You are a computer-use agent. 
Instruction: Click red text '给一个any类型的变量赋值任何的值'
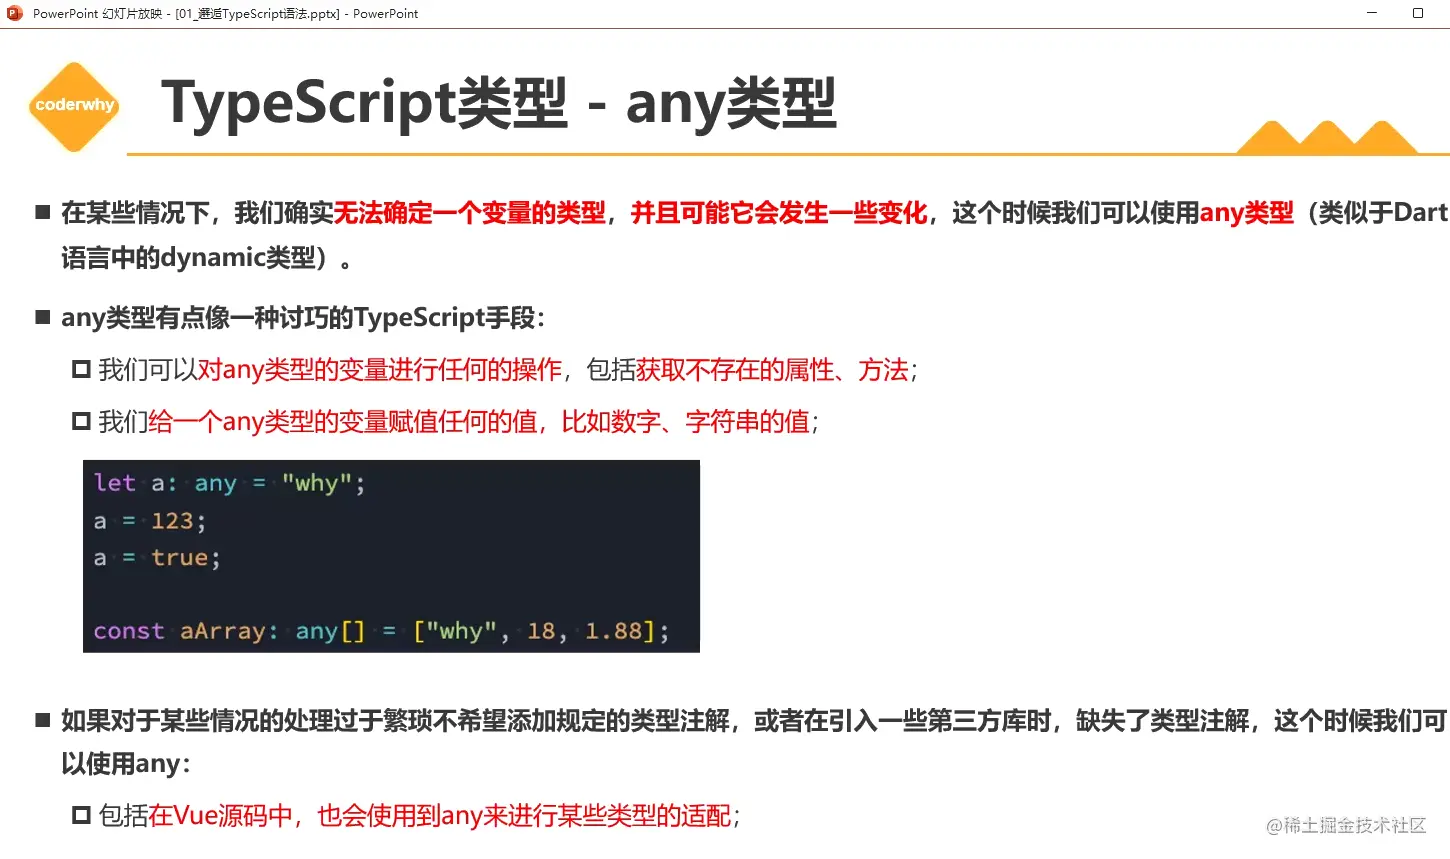pos(343,422)
